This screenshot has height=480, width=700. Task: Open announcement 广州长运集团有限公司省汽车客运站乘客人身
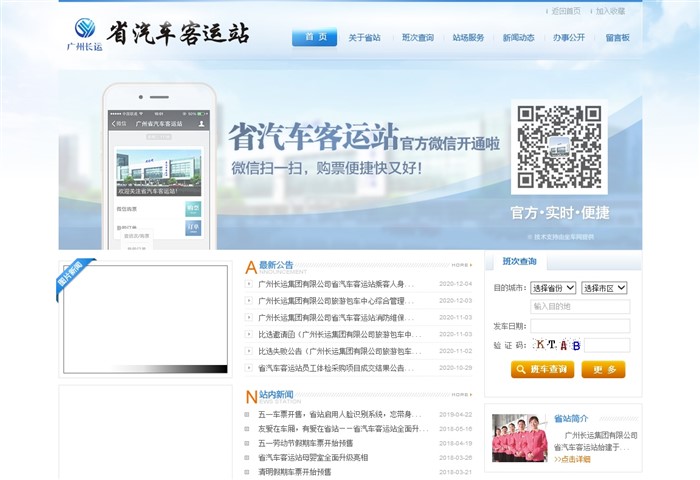(x=336, y=284)
